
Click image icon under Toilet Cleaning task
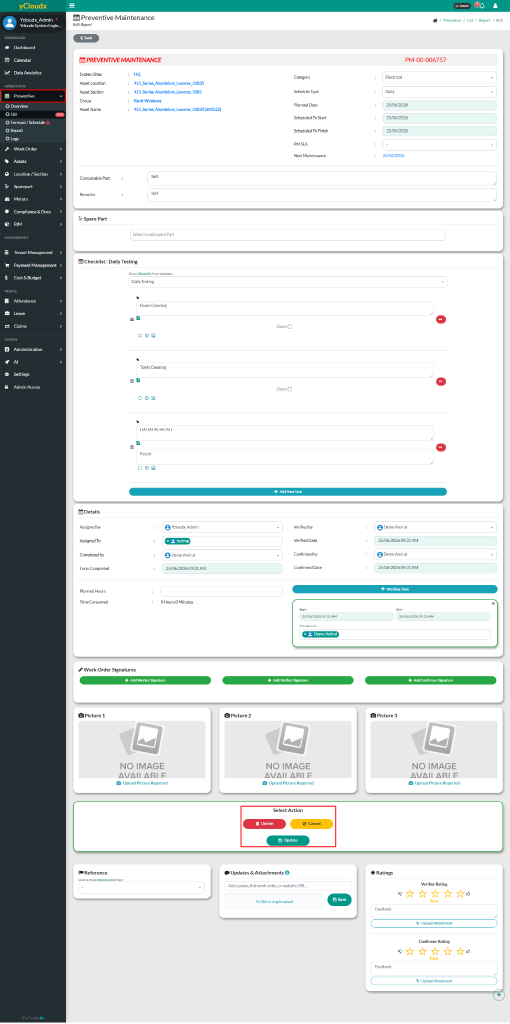[153, 397]
